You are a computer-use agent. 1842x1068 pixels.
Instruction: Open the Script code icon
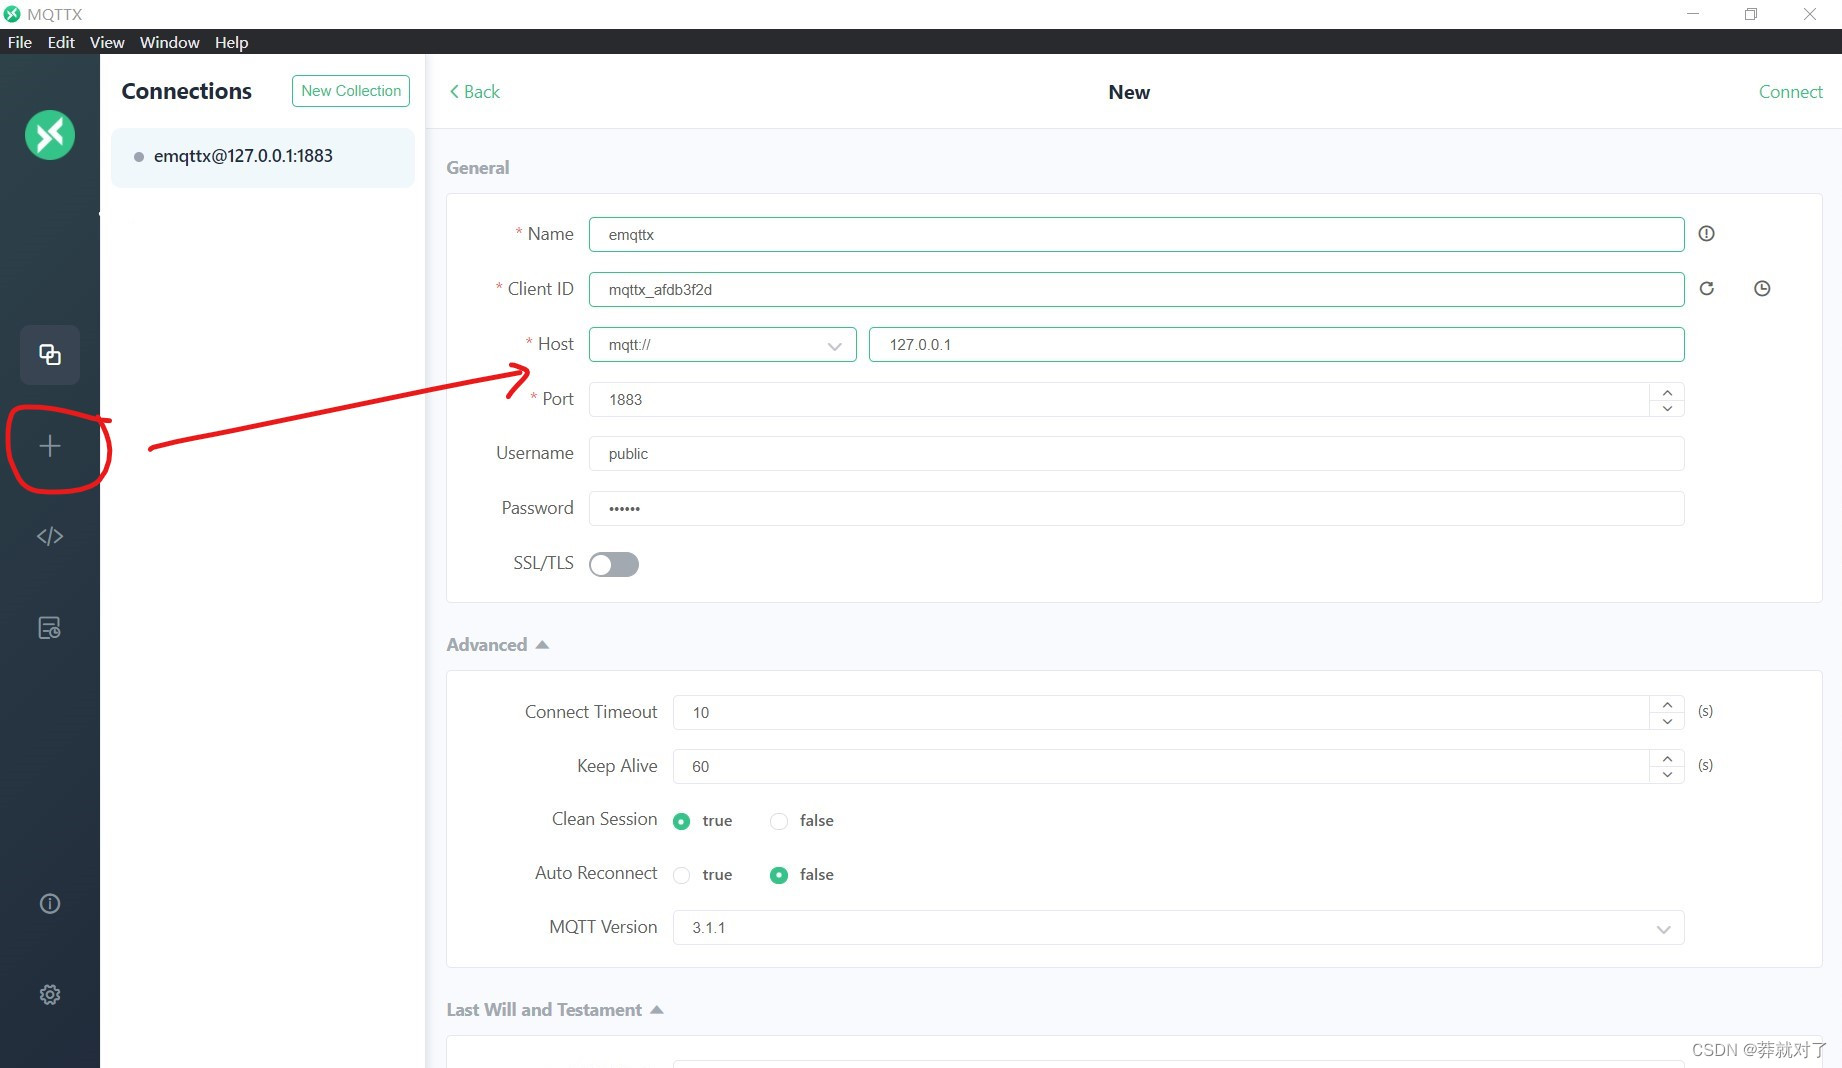tap(50, 537)
